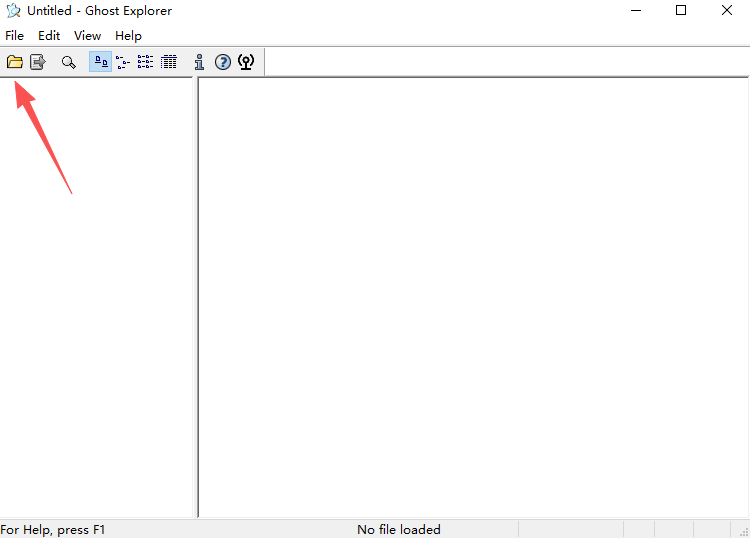Open the Help menu

[x=128, y=36]
